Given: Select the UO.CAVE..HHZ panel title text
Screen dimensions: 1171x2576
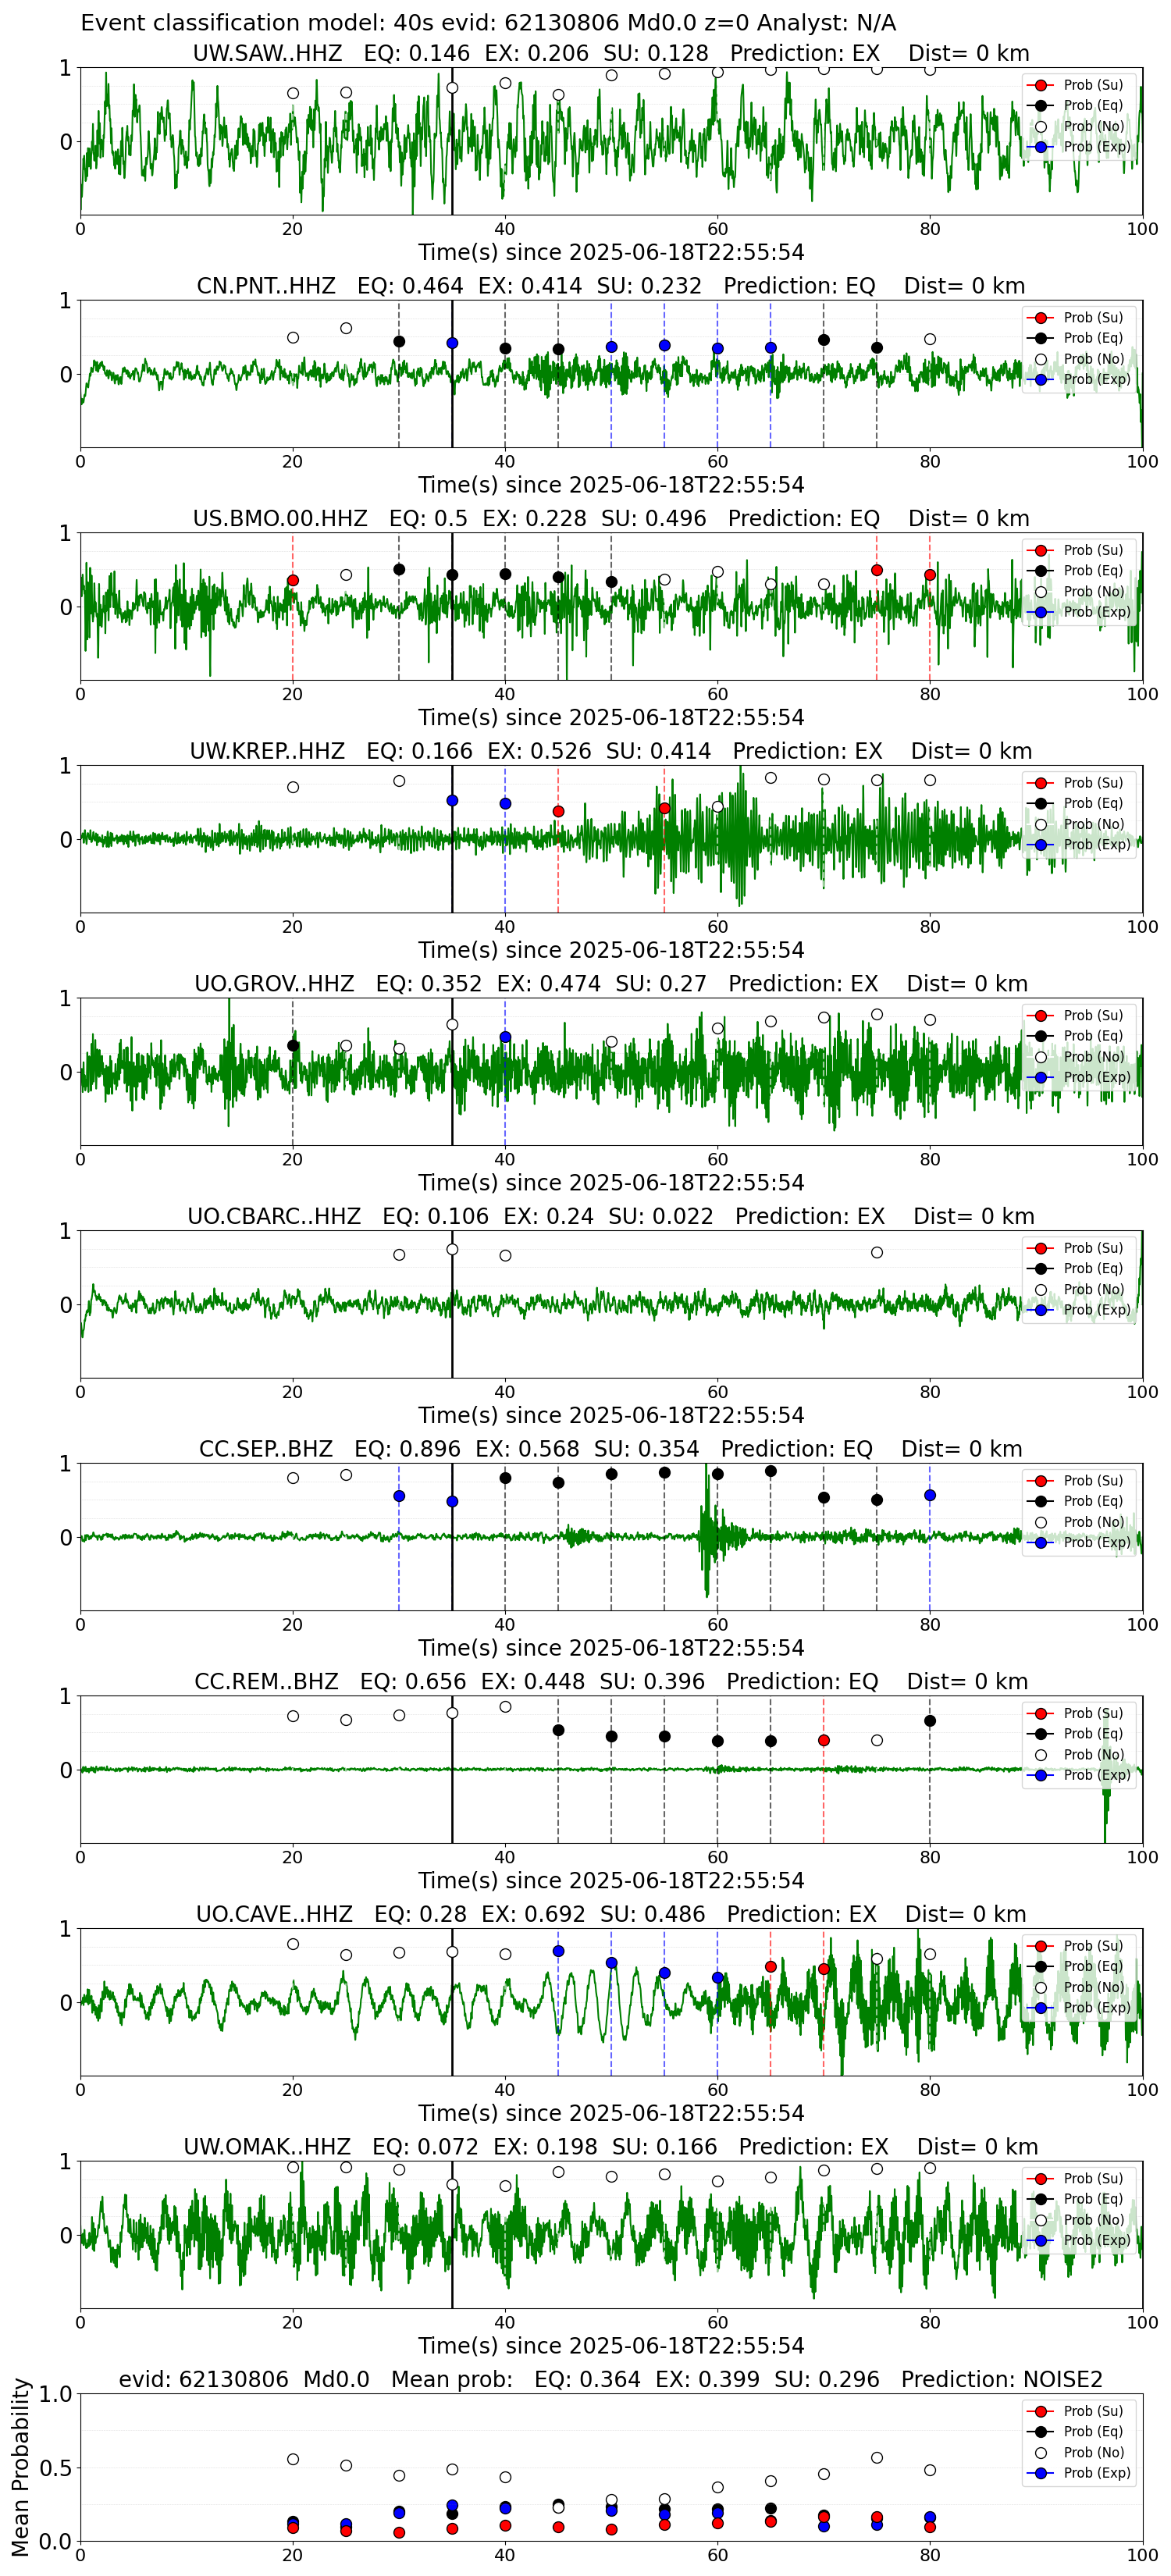Looking at the screenshot, I should click(610, 1914).
